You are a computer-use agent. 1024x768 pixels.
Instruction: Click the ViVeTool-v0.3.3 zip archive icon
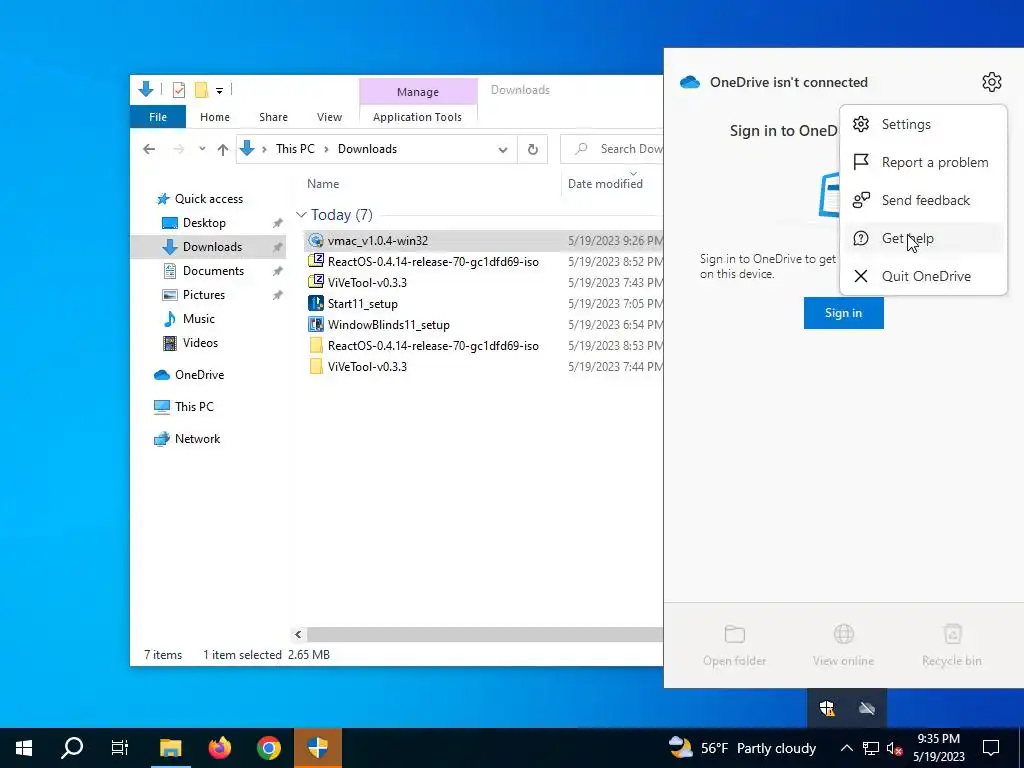(x=316, y=282)
